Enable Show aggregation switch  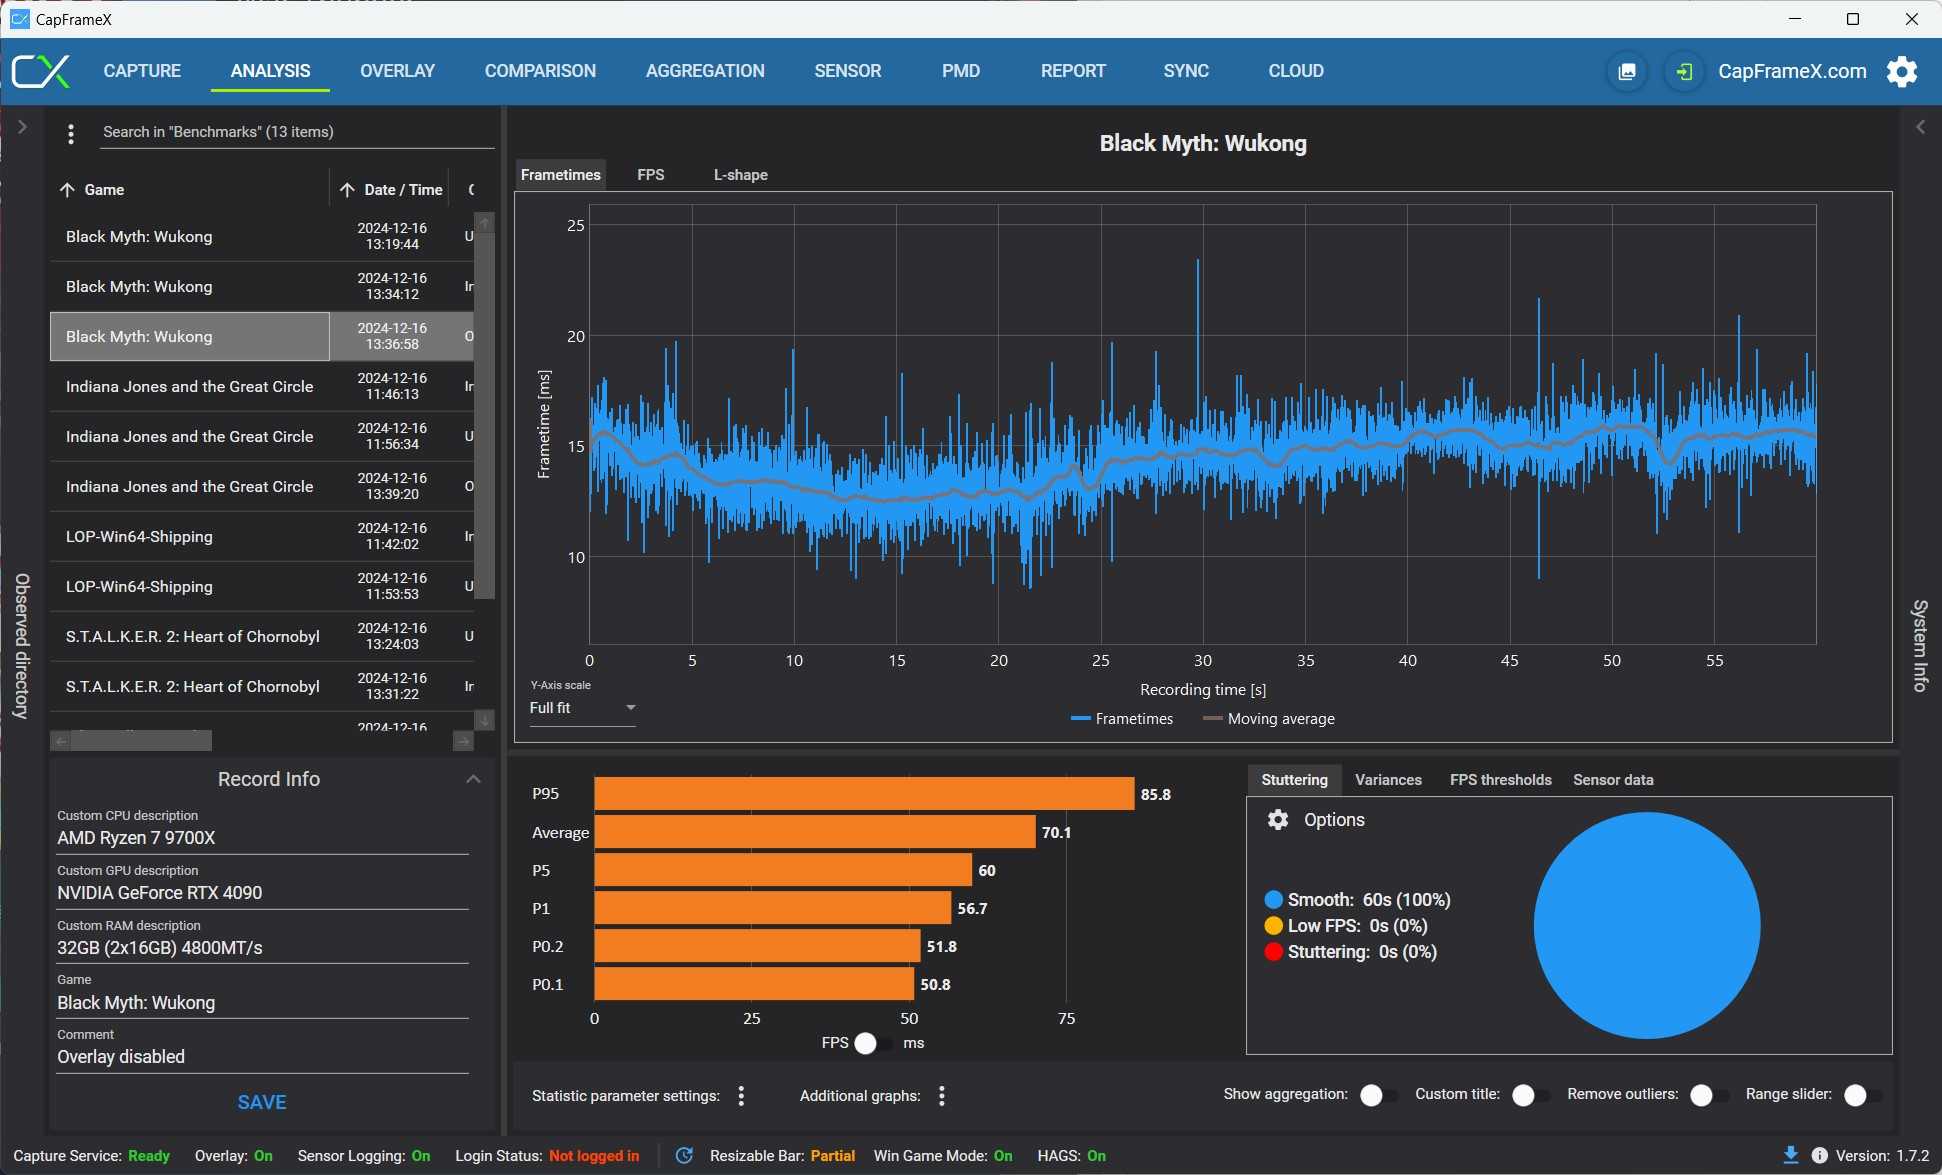point(1380,1095)
